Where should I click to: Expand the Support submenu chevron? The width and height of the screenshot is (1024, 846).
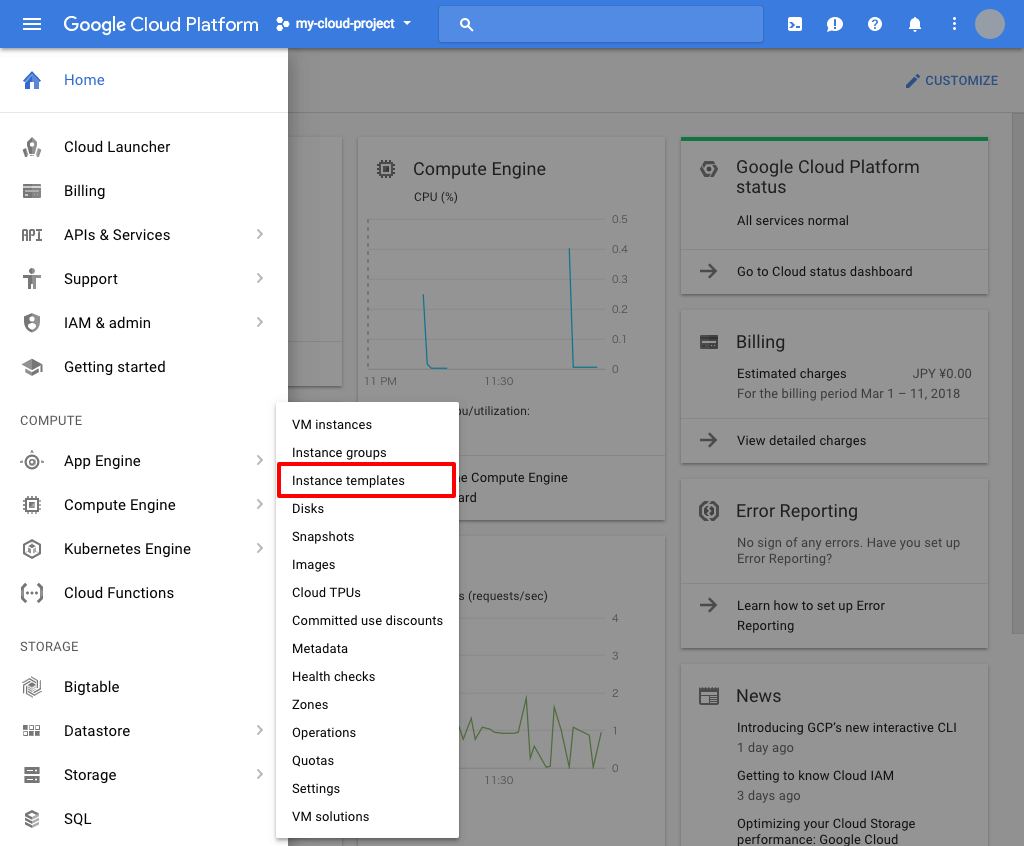click(259, 278)
